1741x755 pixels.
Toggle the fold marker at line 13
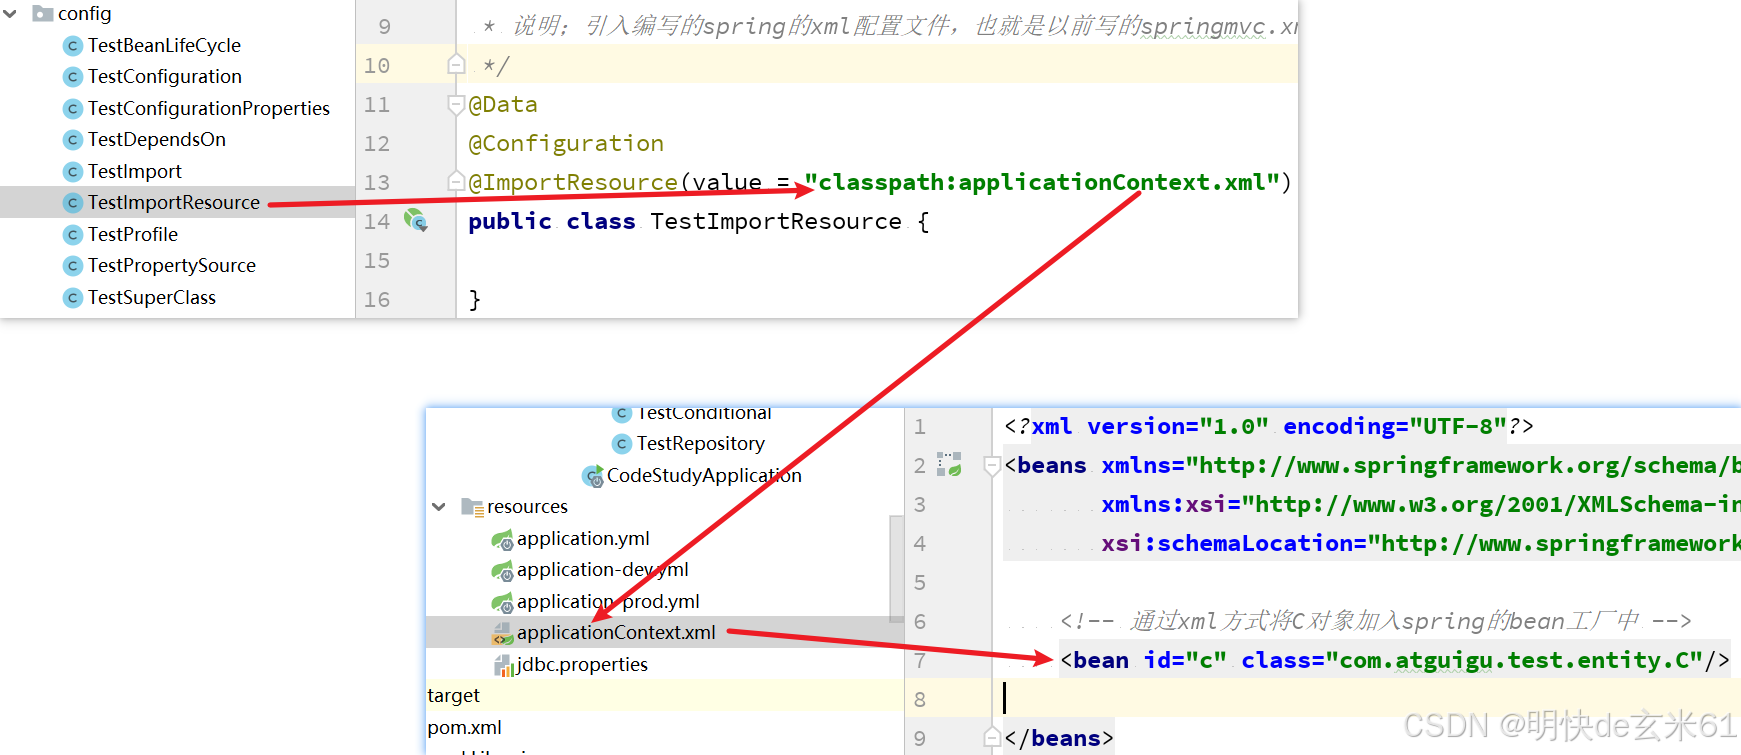(x=456, y=181)
